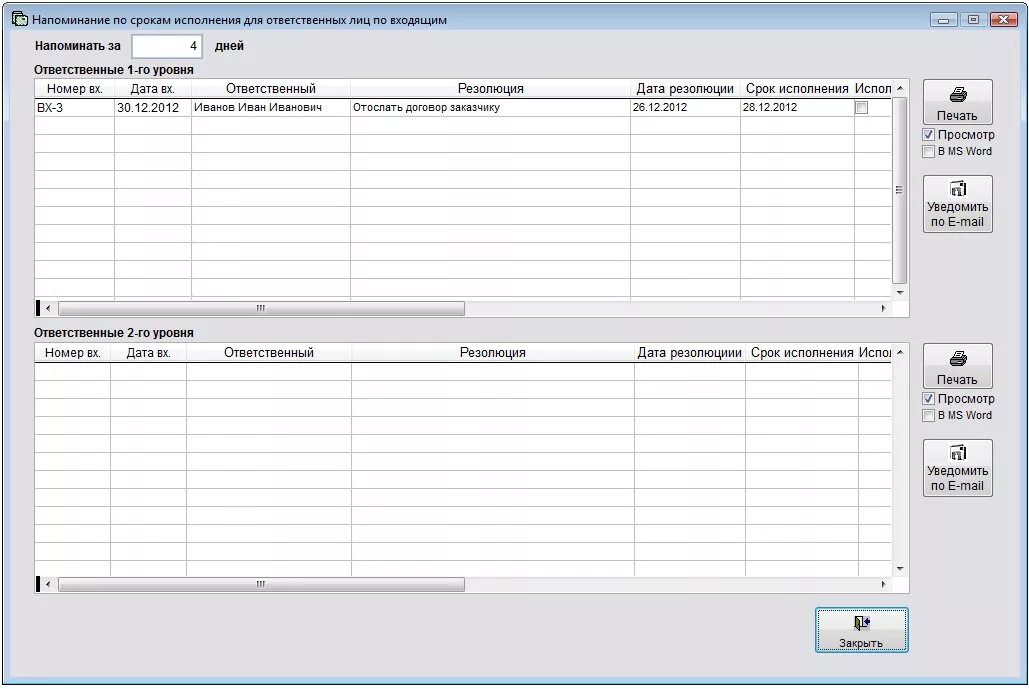Viewport: 1029px width, 689px height.
Task: Click the right arrow of level 2 horizontal scrollbar
Action: tap(883, 584)
